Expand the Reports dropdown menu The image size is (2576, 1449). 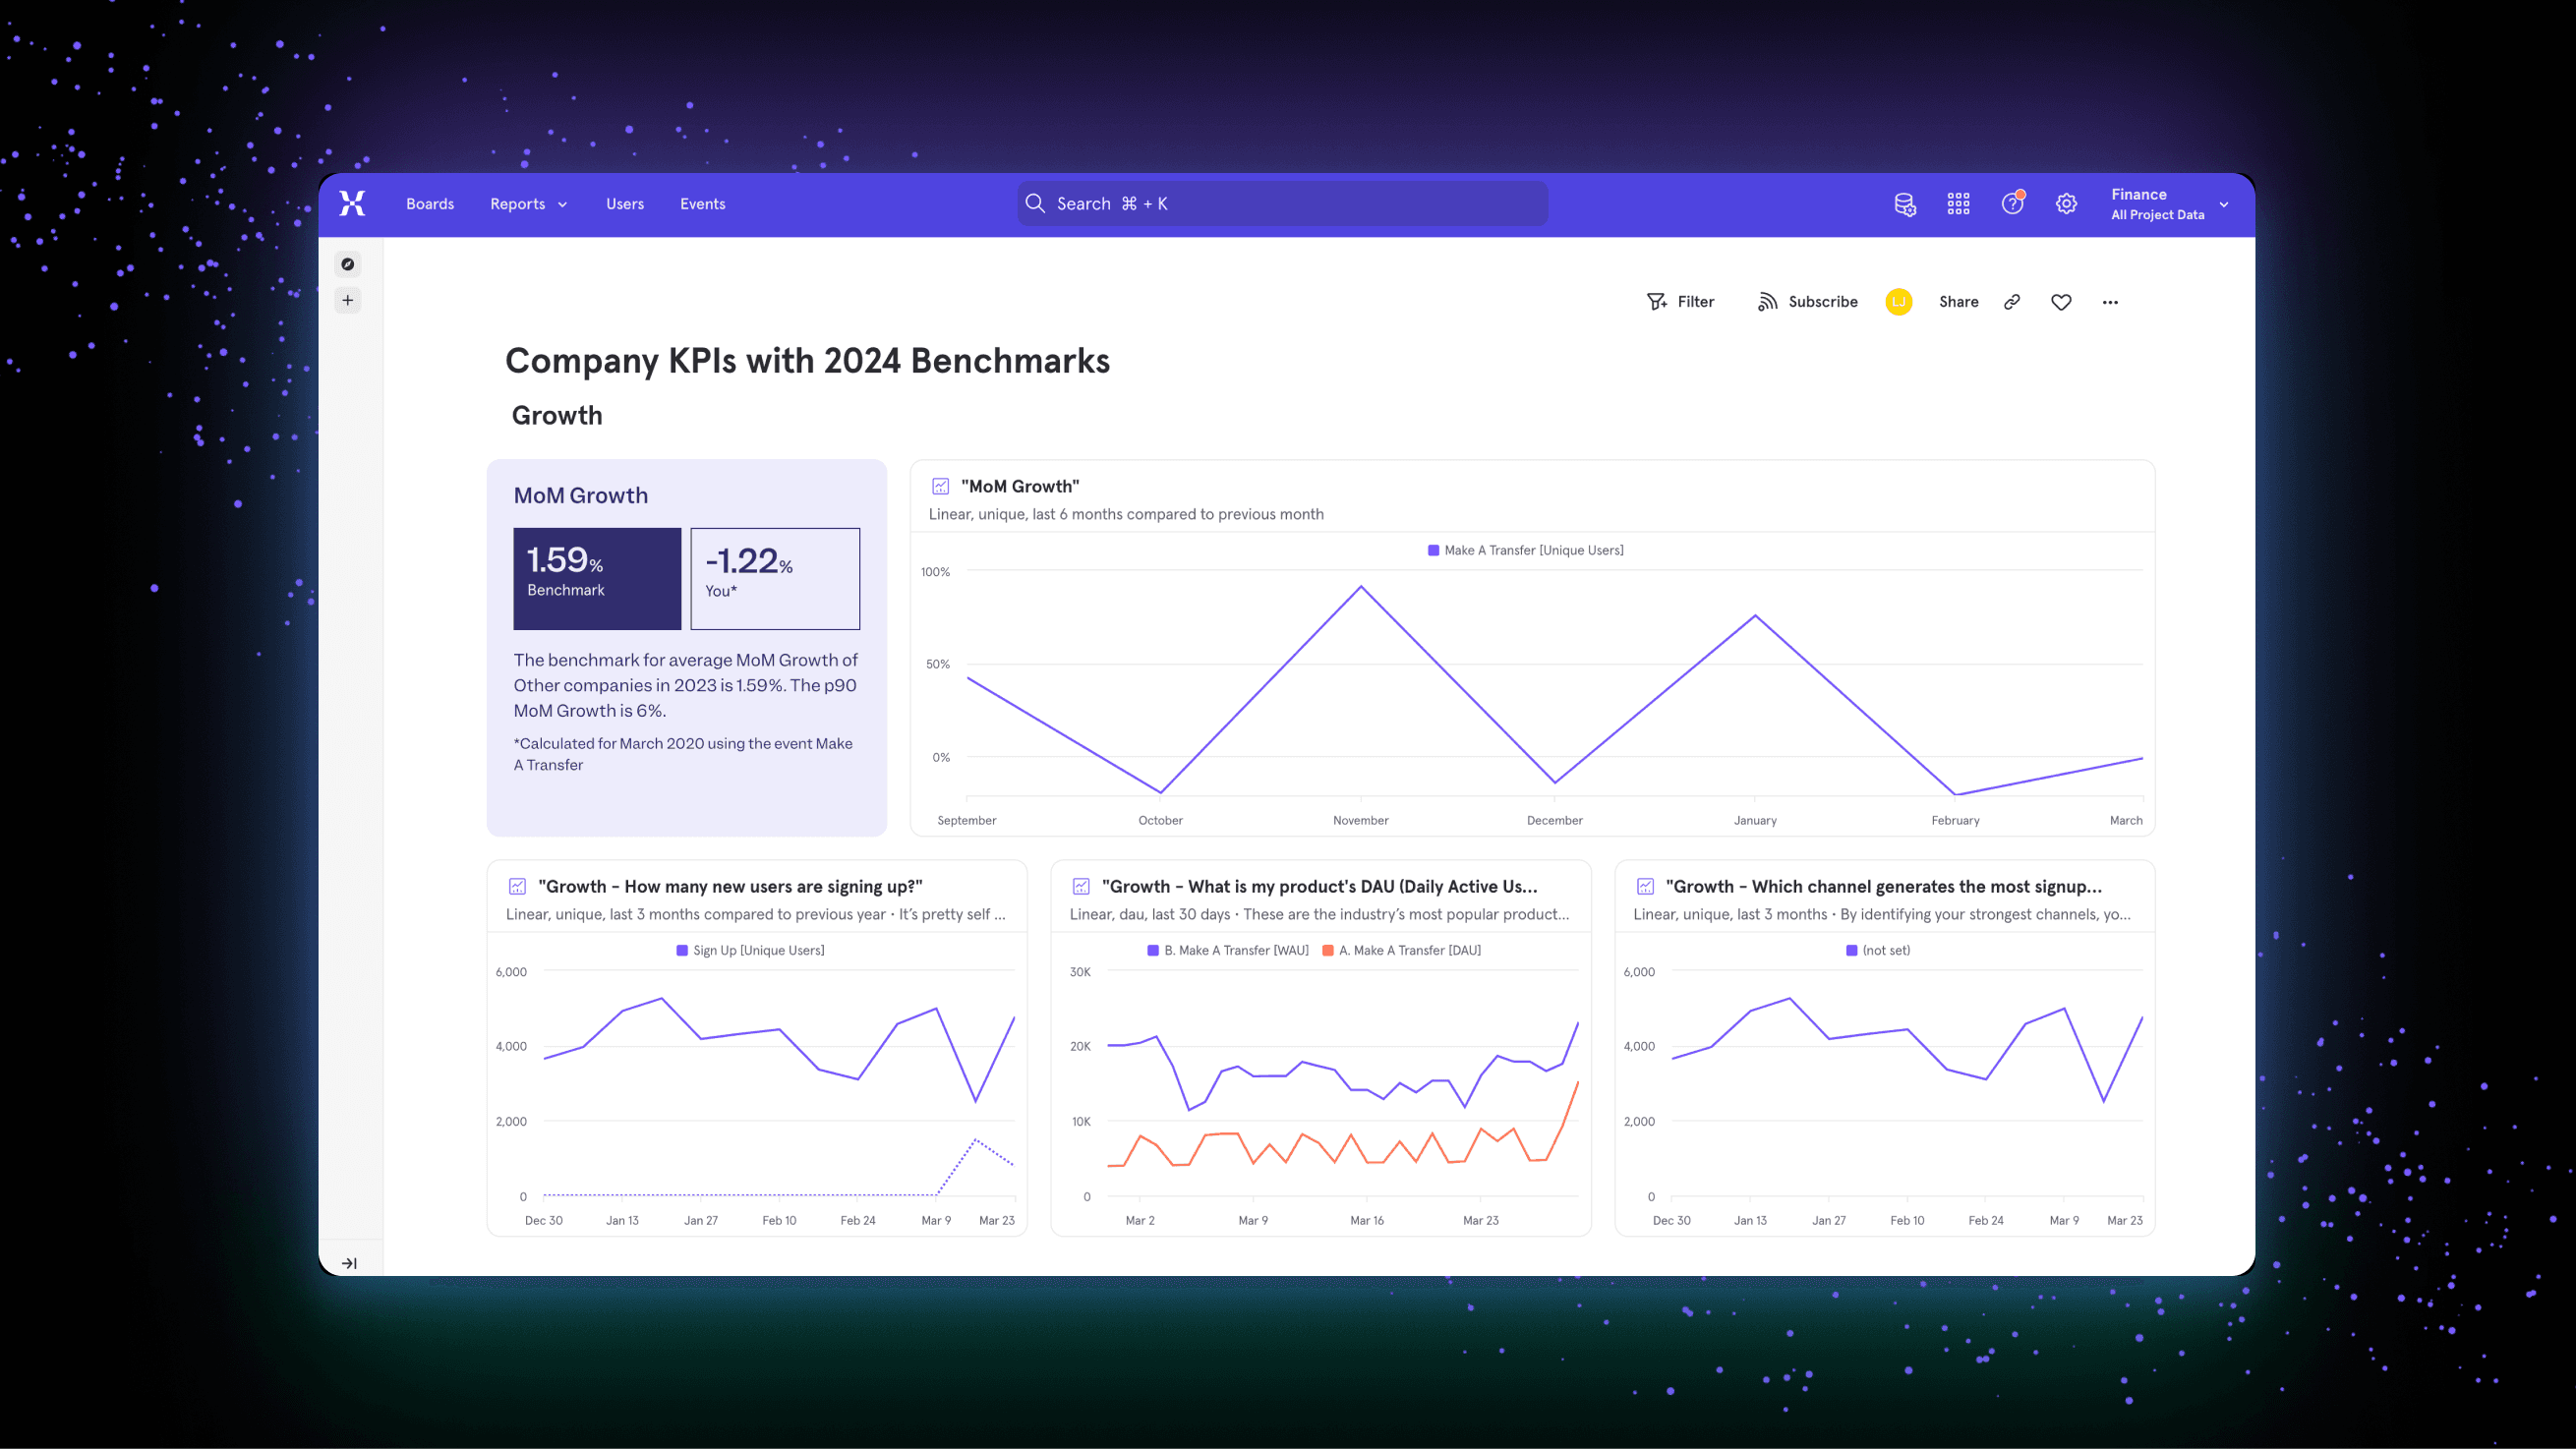[x=528, y=204]
